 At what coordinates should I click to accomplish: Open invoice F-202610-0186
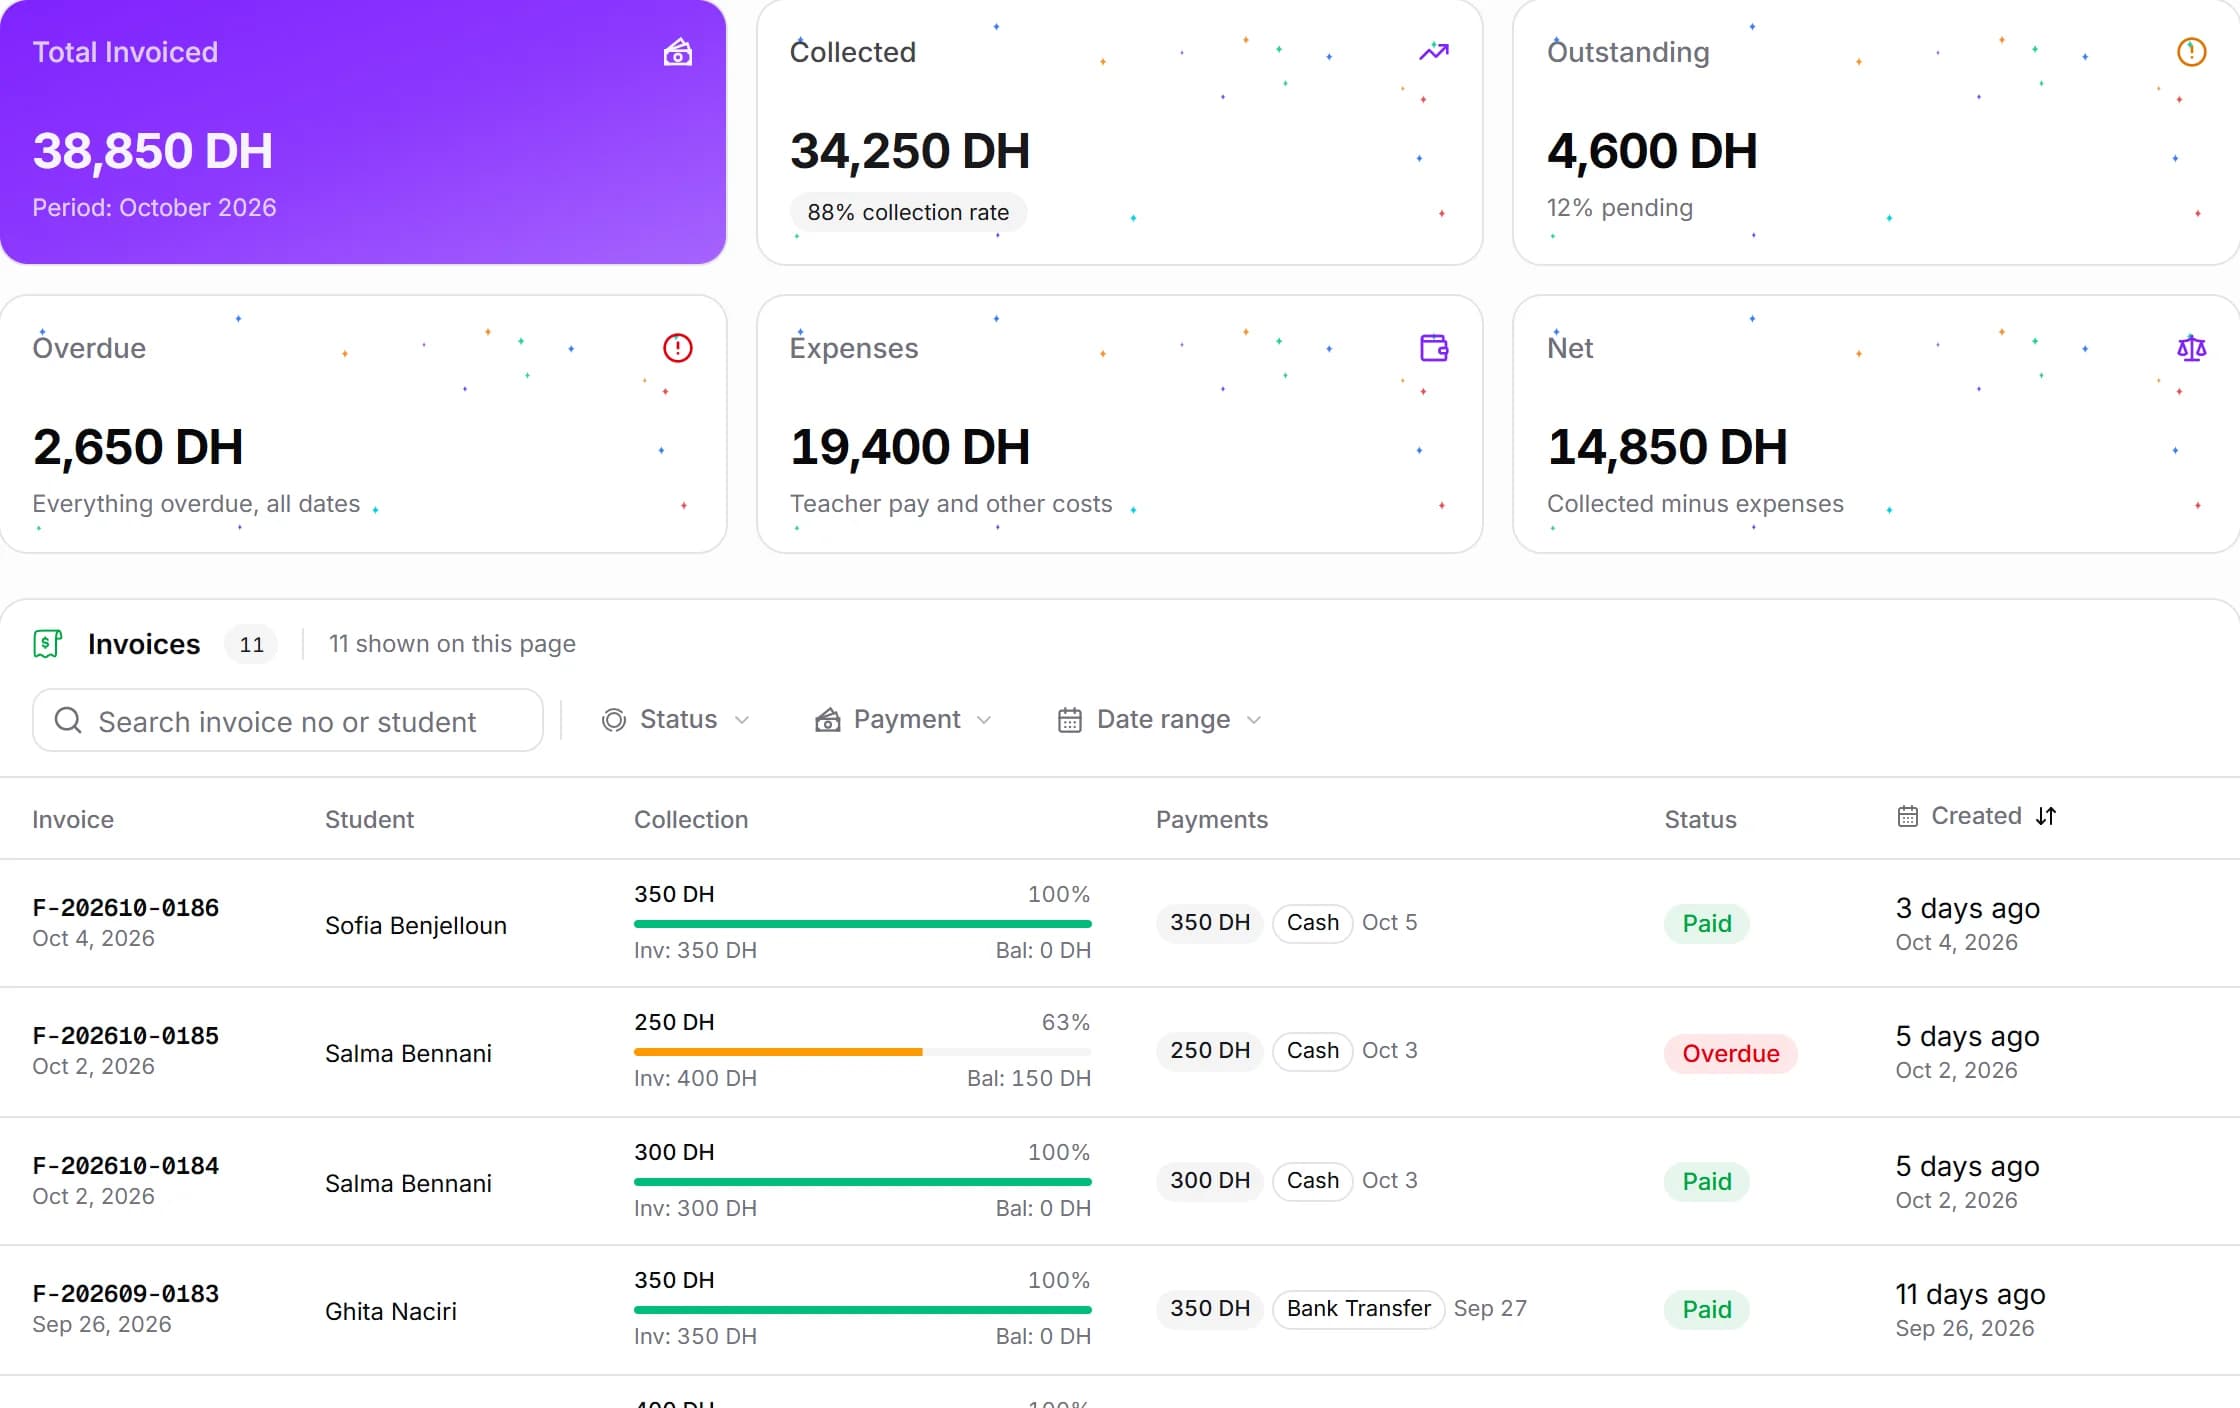click(x=126, y=908)
